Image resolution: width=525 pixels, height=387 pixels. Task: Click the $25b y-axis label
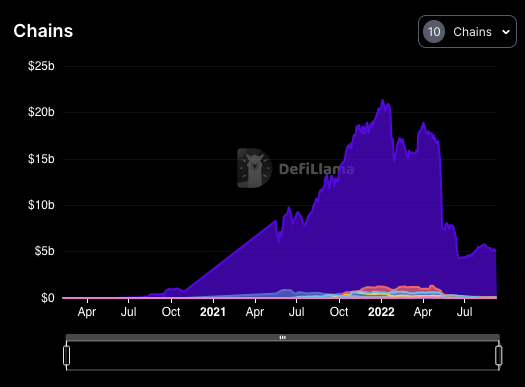(41, 66)
